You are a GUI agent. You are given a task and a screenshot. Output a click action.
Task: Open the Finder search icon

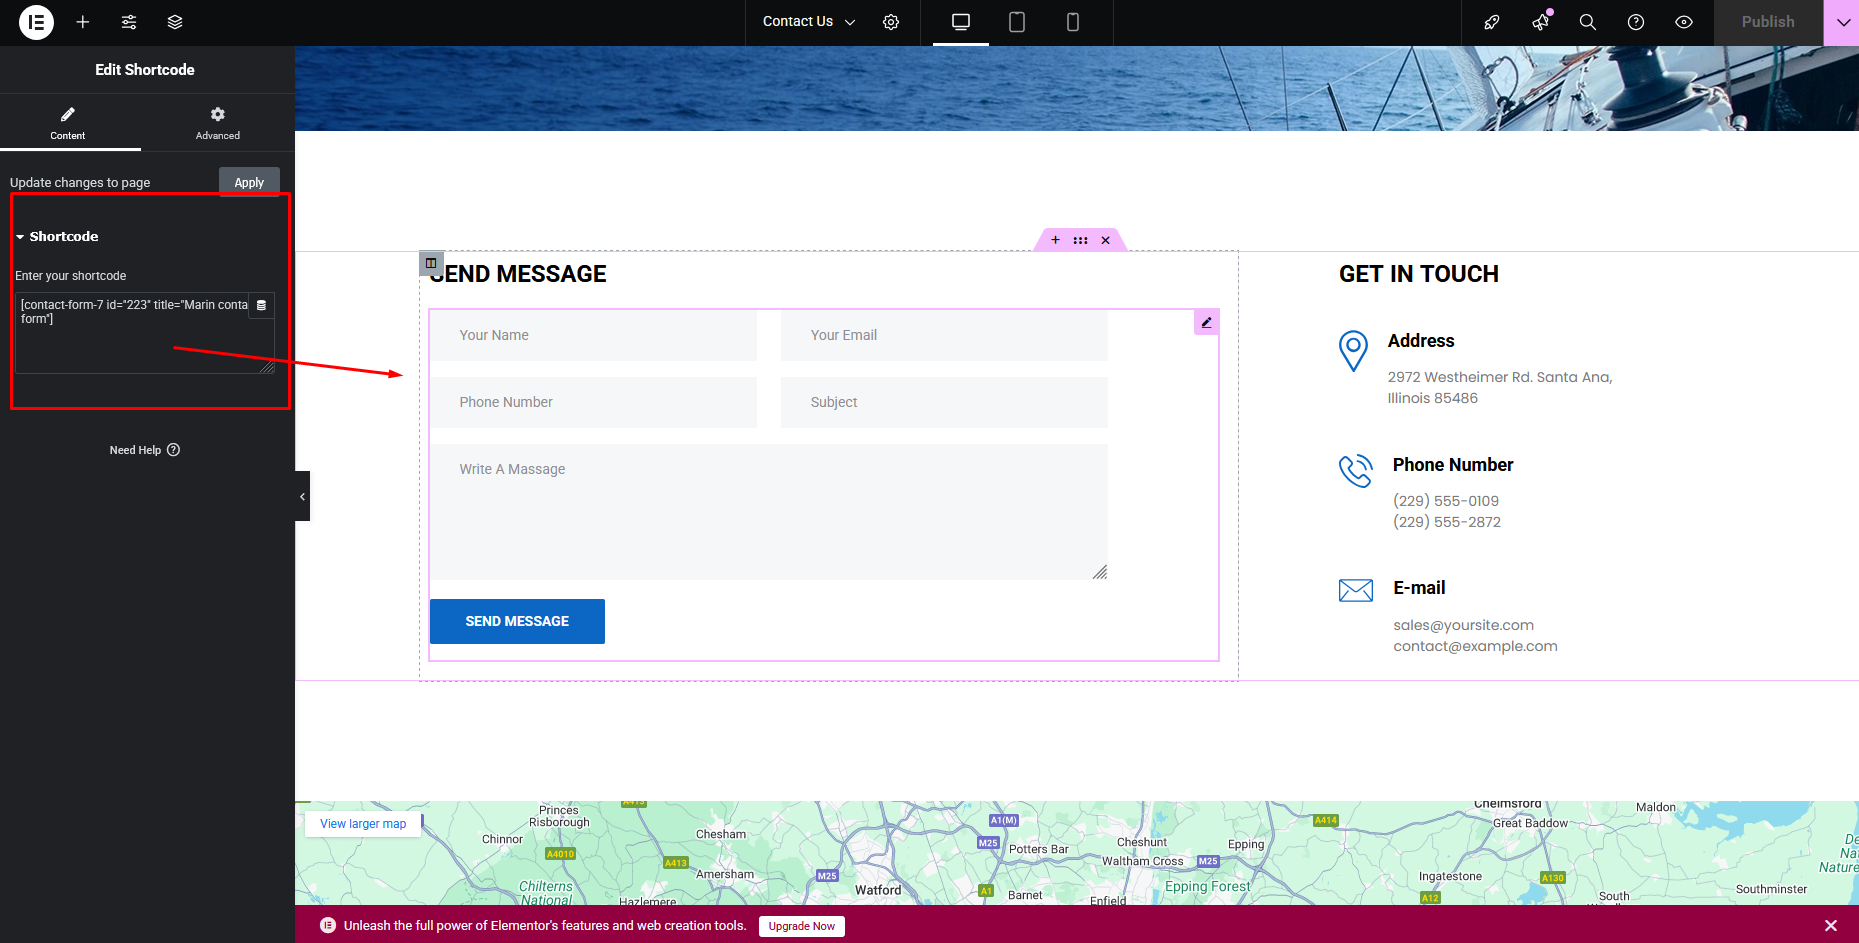click(1587, 22)
